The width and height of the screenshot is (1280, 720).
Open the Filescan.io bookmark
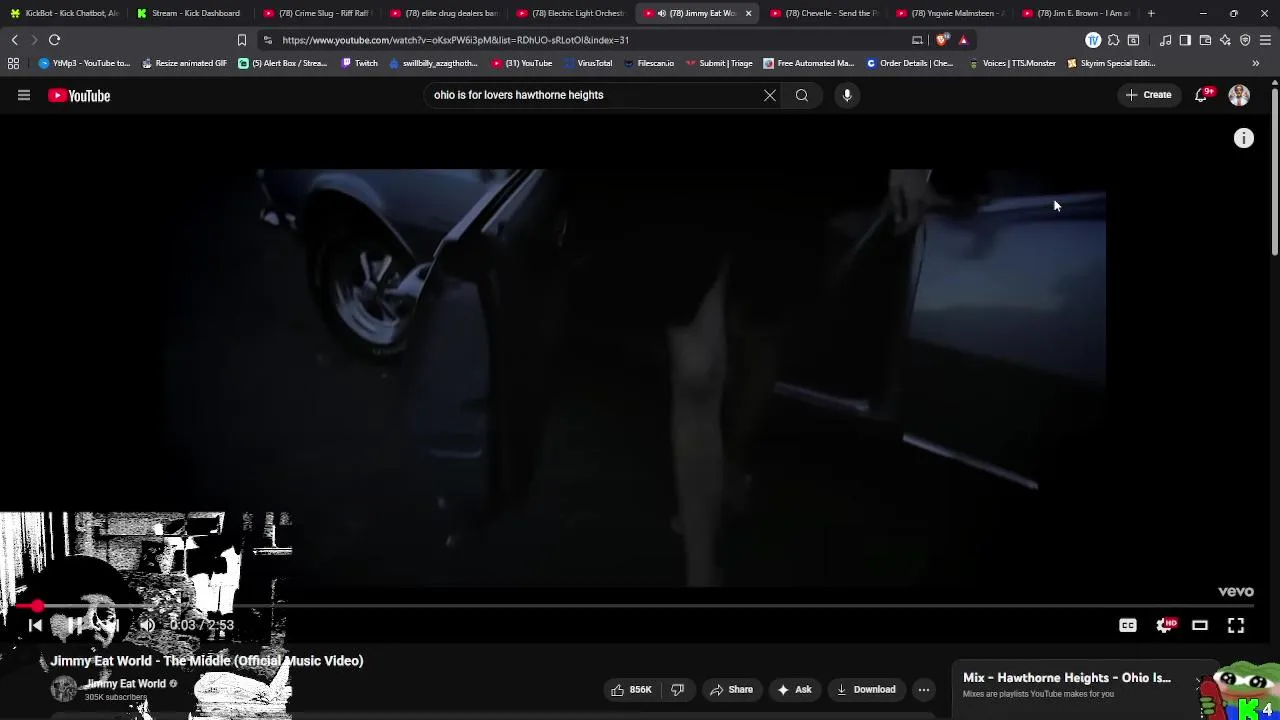coord(648,63)
